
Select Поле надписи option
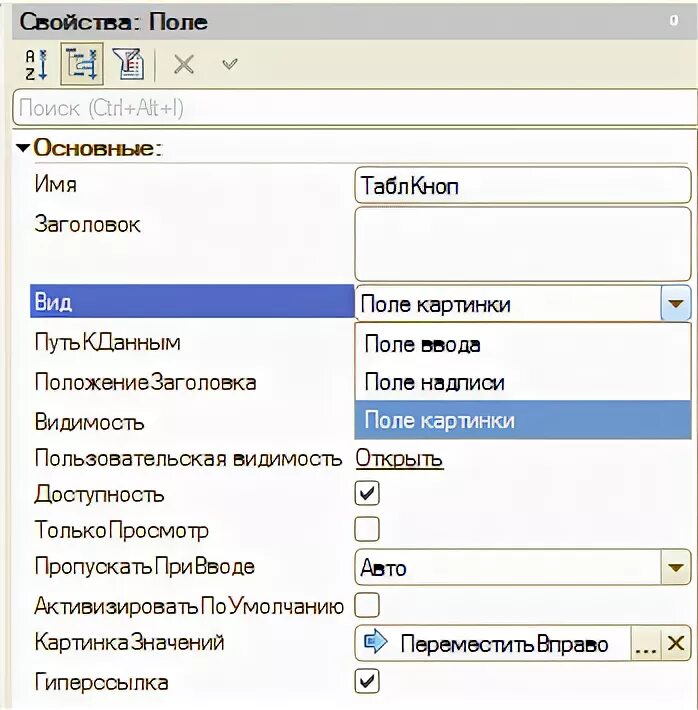click(x=434, y=382)
